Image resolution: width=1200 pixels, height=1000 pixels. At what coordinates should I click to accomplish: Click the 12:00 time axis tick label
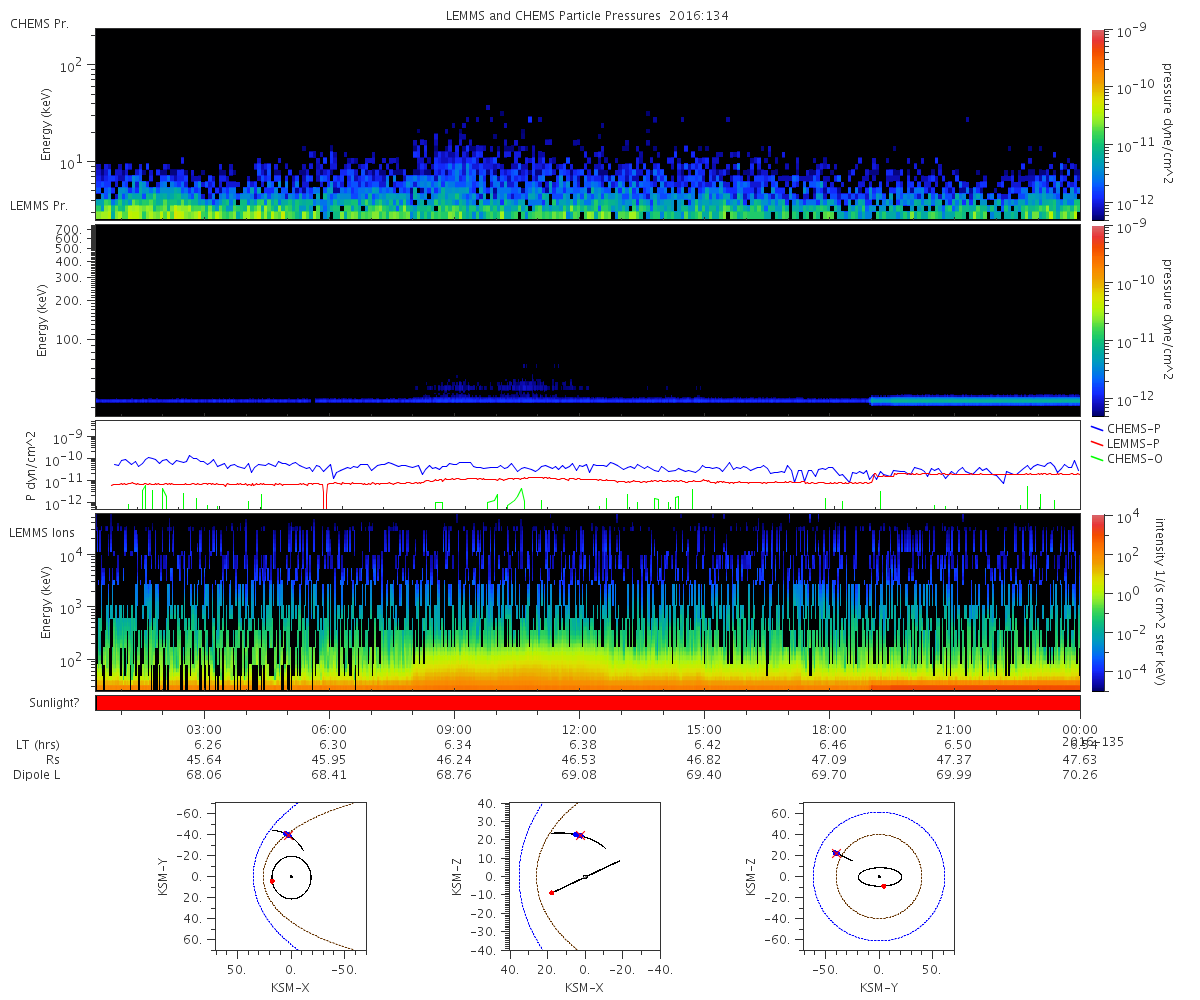579,729
